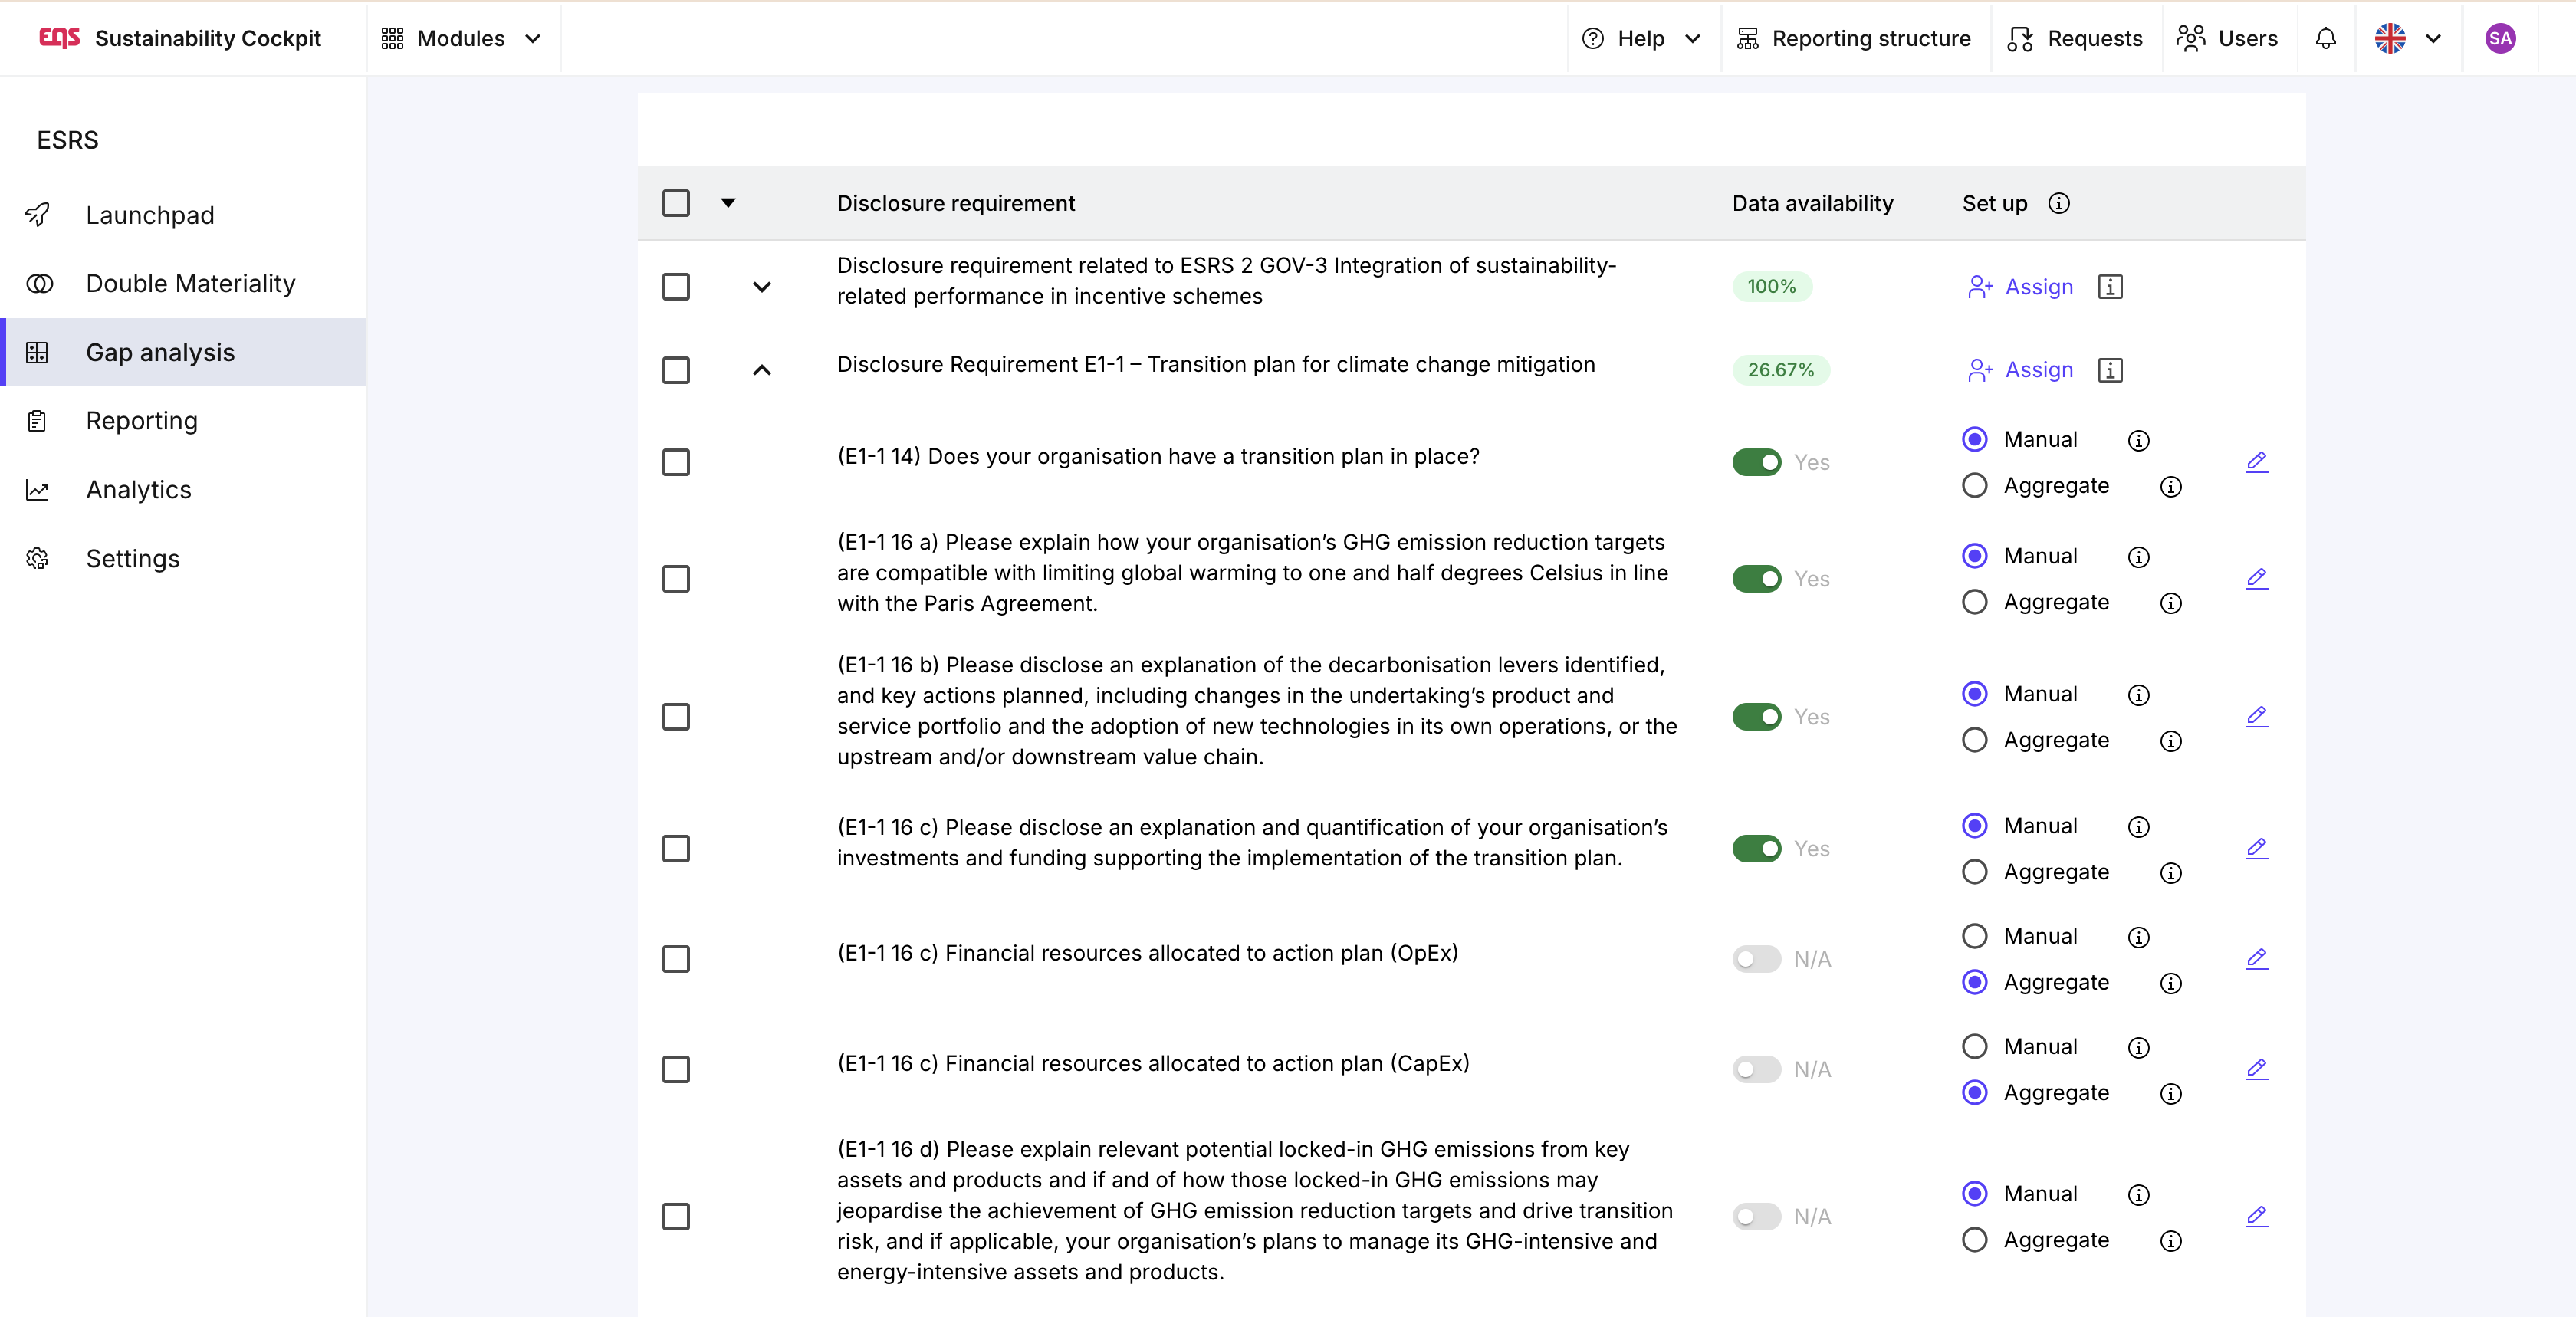This screenshot has width=2576, height=1317.
Task: Click Assign for E1-1 Transition plan
Action: pos(2020,370)
